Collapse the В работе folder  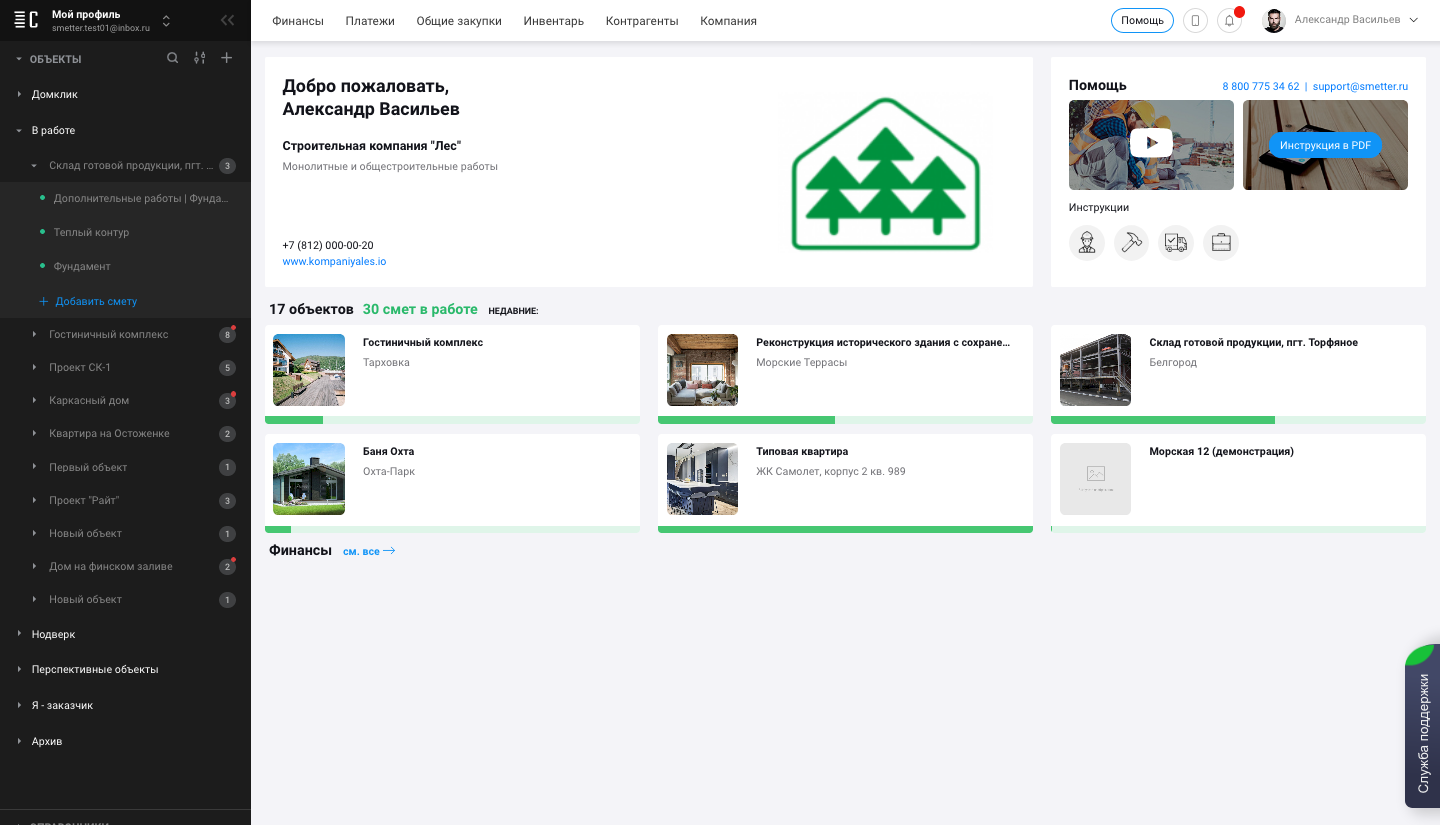click(19, 131)
